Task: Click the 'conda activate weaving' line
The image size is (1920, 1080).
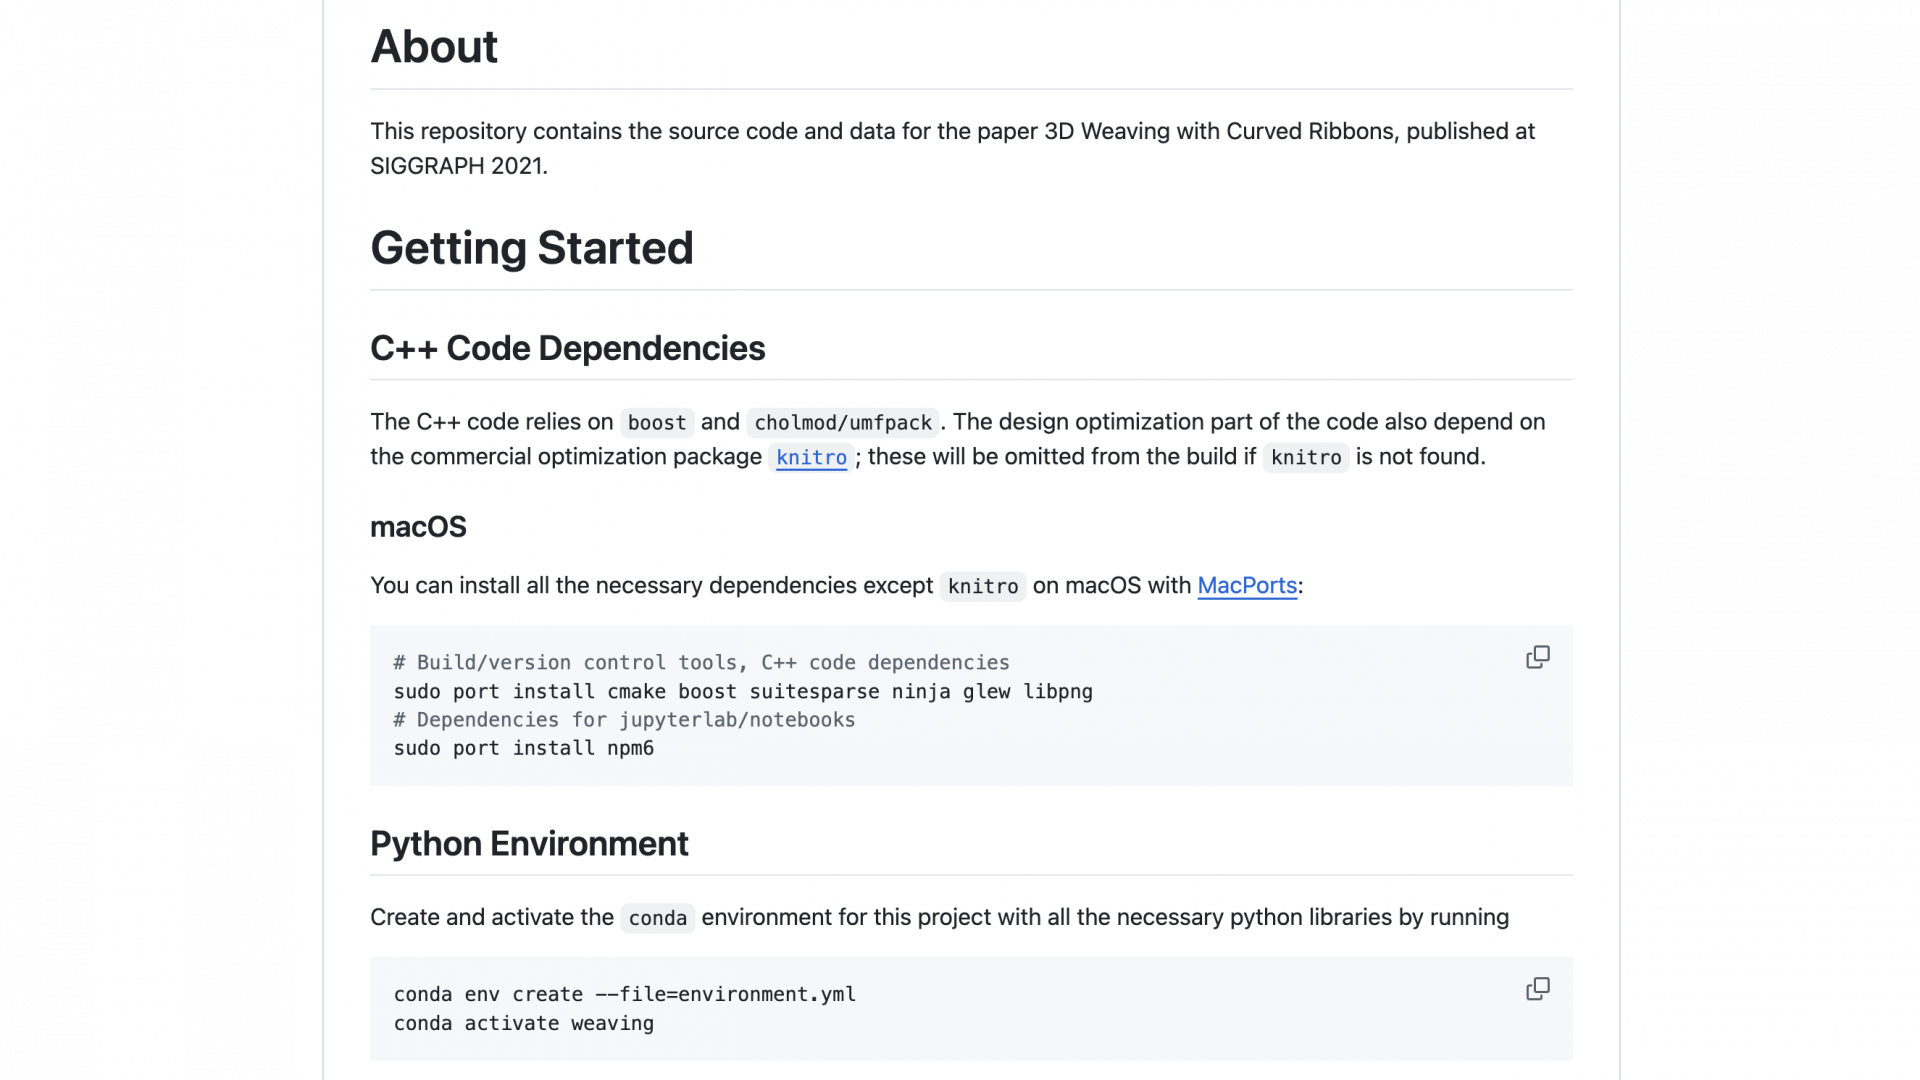Action: (x=523, y=1023)
